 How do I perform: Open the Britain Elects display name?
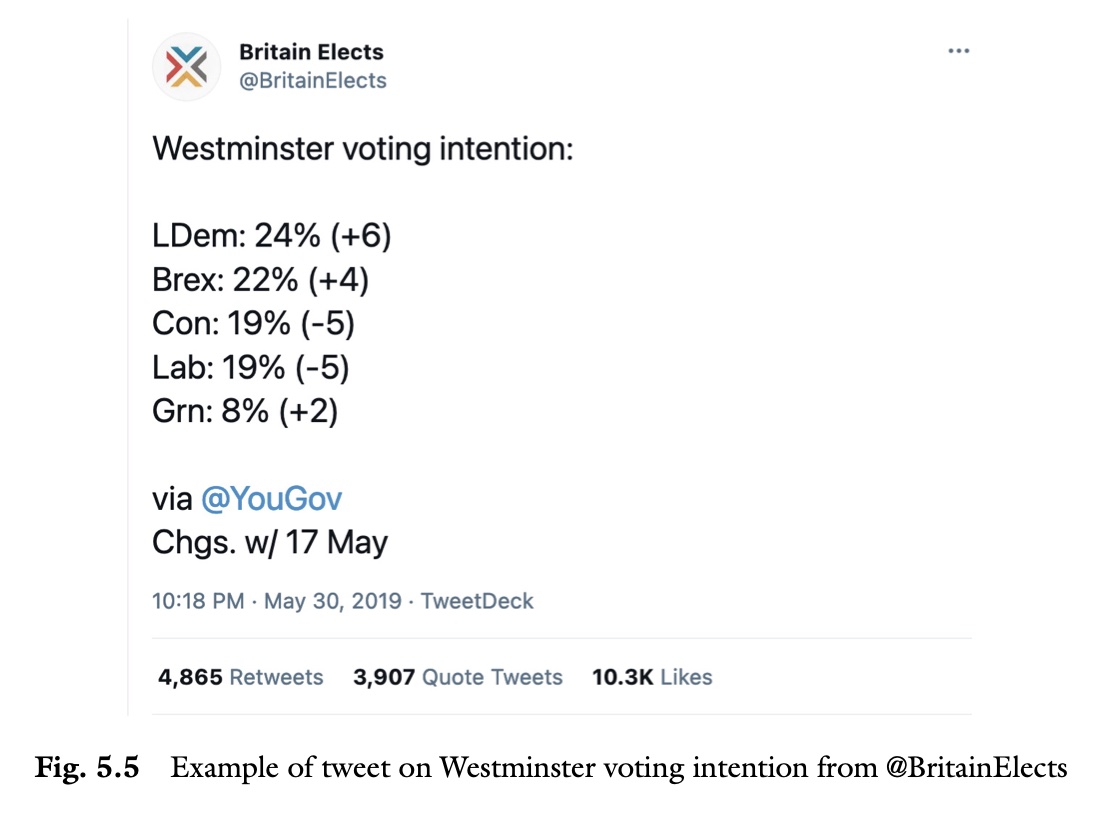click(x=311, y=52)
